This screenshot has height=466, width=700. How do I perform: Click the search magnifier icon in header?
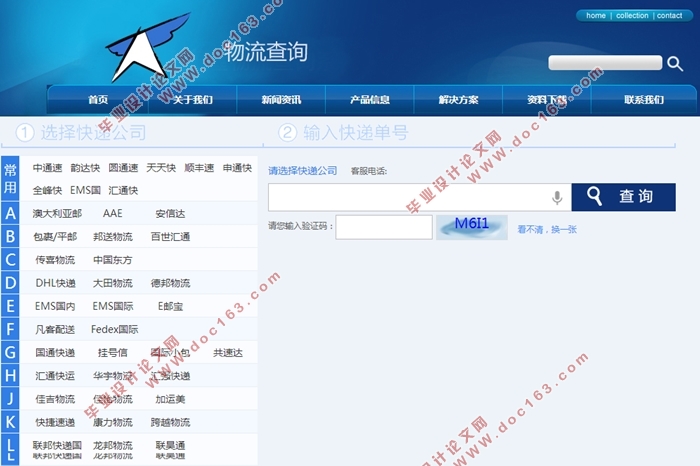[675, 64]
